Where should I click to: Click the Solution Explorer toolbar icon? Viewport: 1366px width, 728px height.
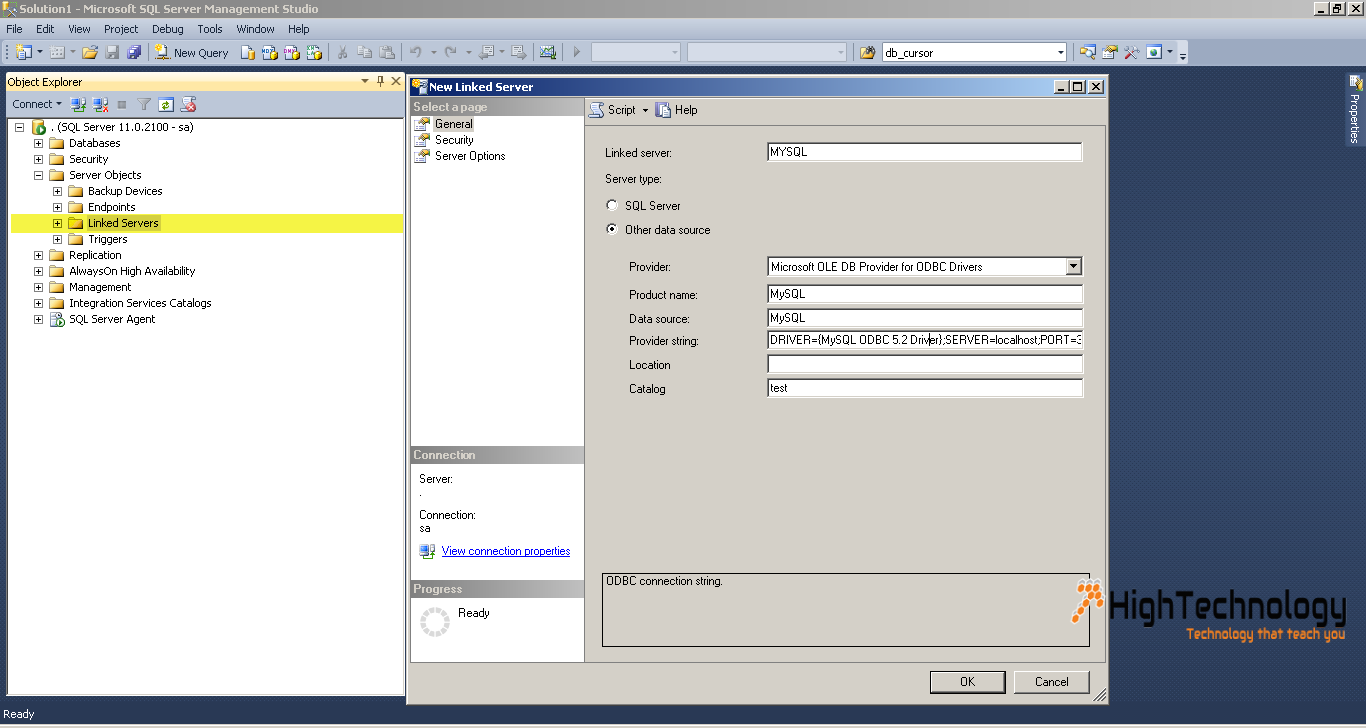(x=1087, y=52)
